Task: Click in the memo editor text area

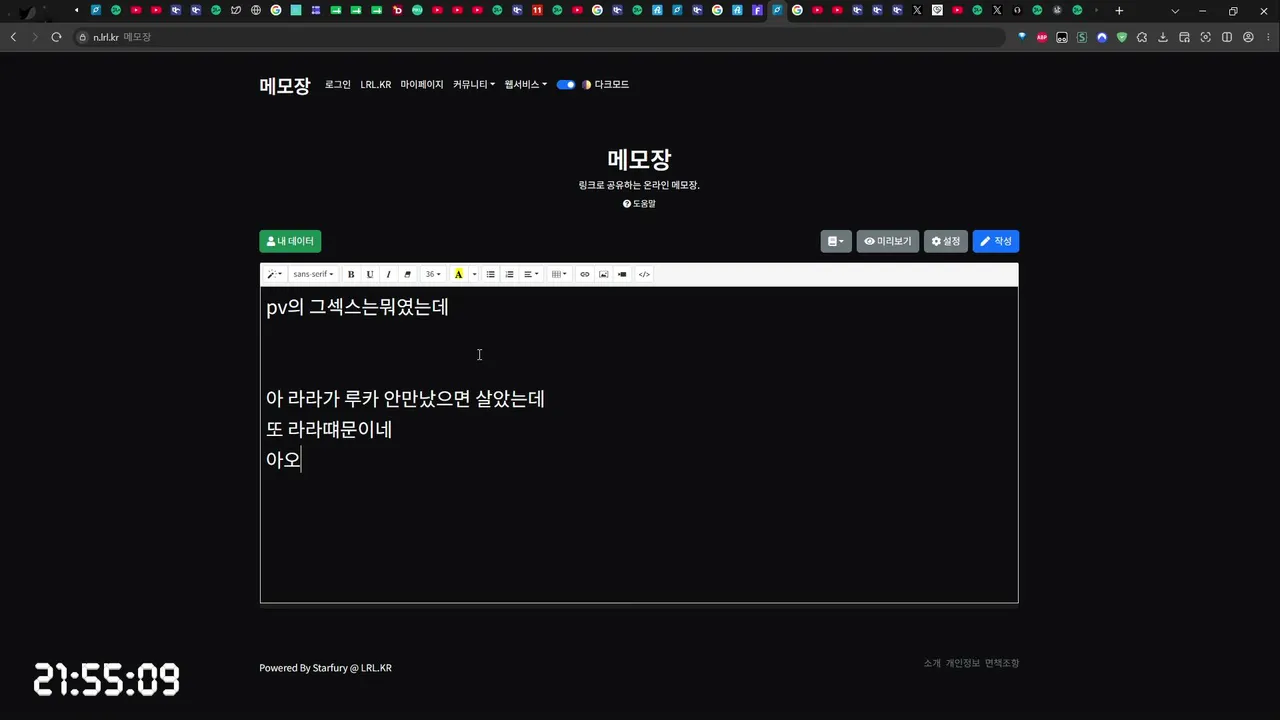Action: point(639,444)
